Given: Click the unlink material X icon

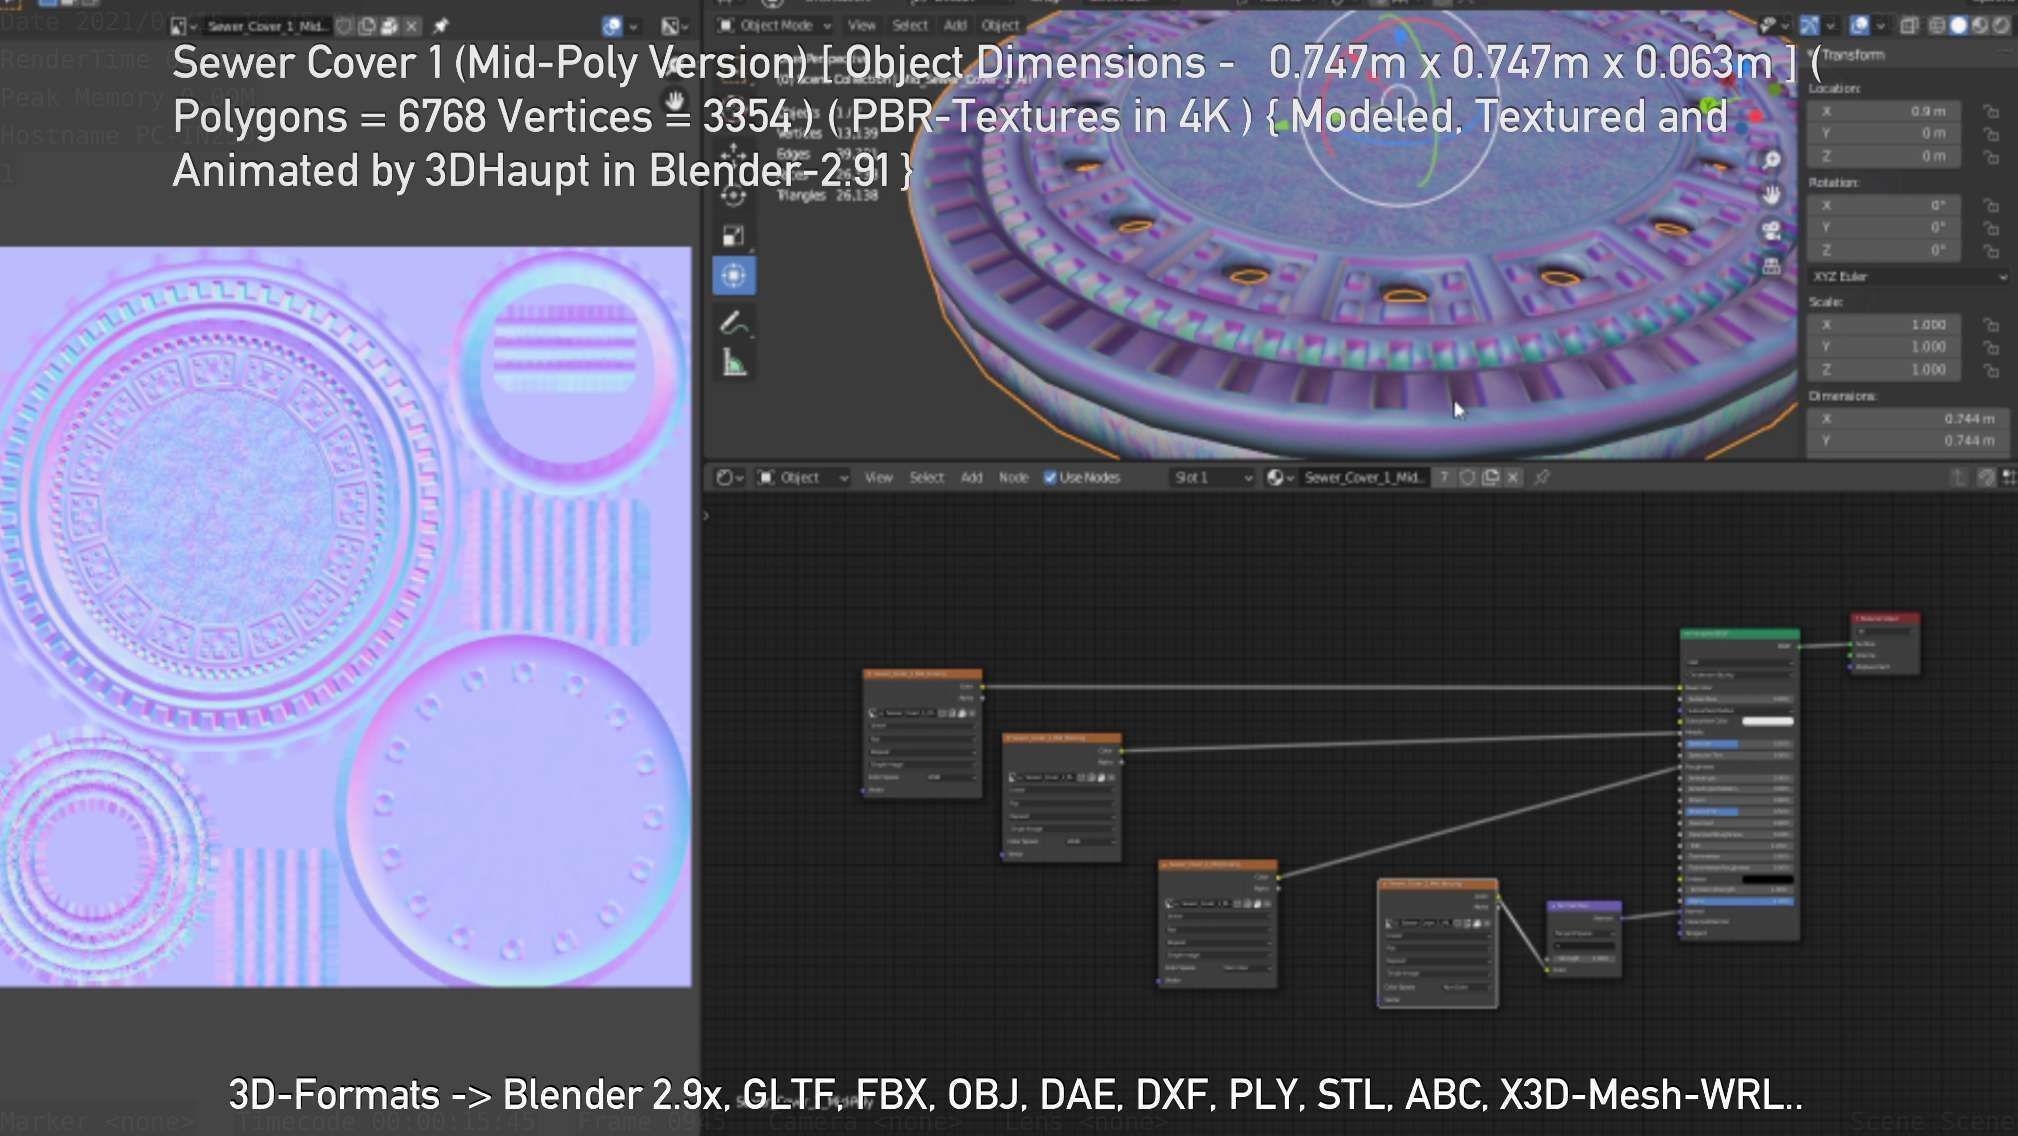Looking at the screenshot, I should [x=1513, y=478].
